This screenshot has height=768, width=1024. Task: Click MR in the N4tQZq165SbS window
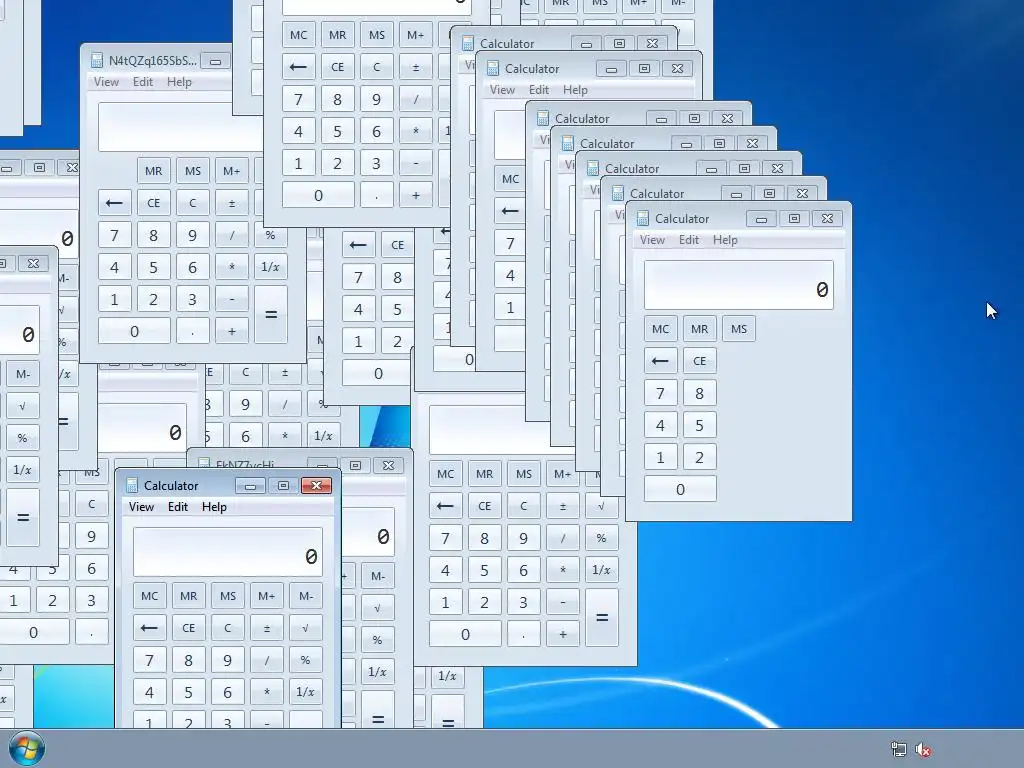coord(153,171)
